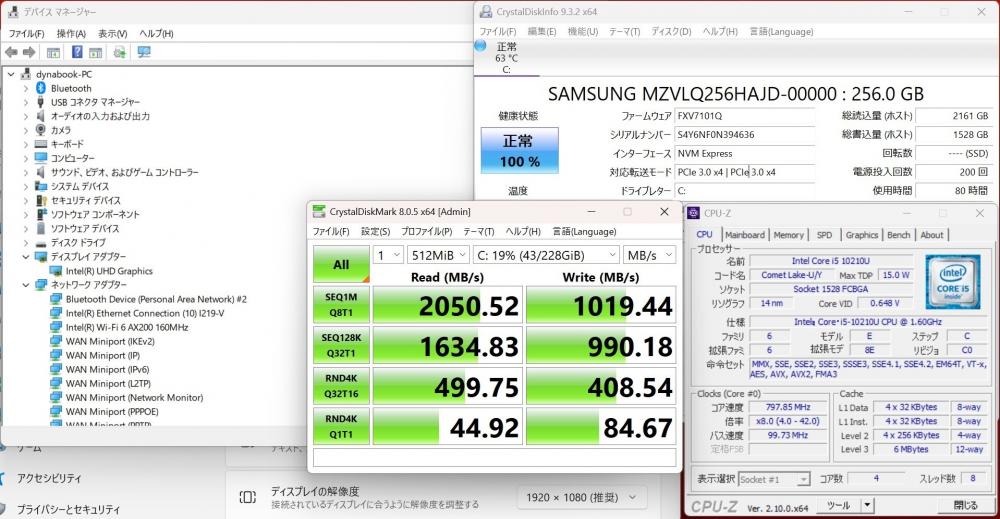1000x519 pixels.
Task: Click the Intel(R) UHD Graphics adapter icon
Action: coord(56,271)
